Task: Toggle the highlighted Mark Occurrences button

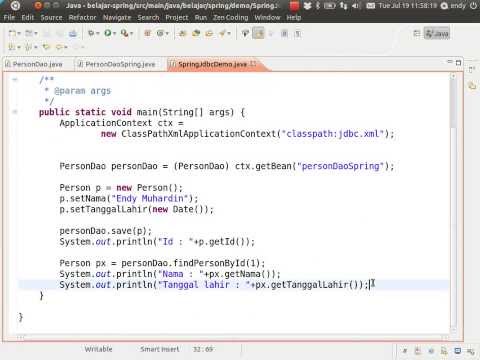Action: [x=258, y=33]
